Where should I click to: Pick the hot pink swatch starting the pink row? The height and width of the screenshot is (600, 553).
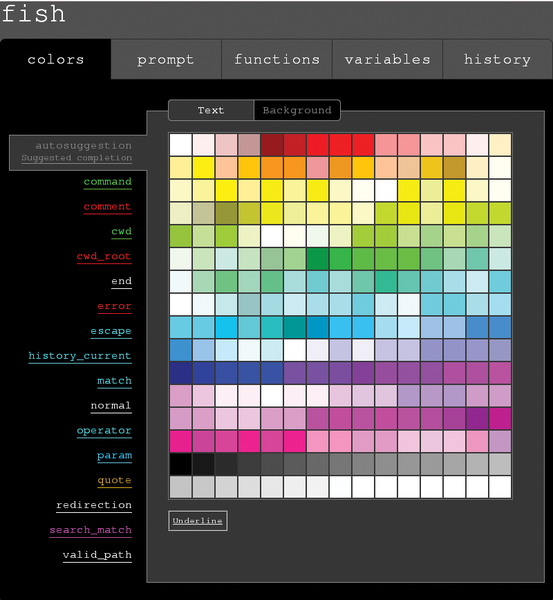181,442
